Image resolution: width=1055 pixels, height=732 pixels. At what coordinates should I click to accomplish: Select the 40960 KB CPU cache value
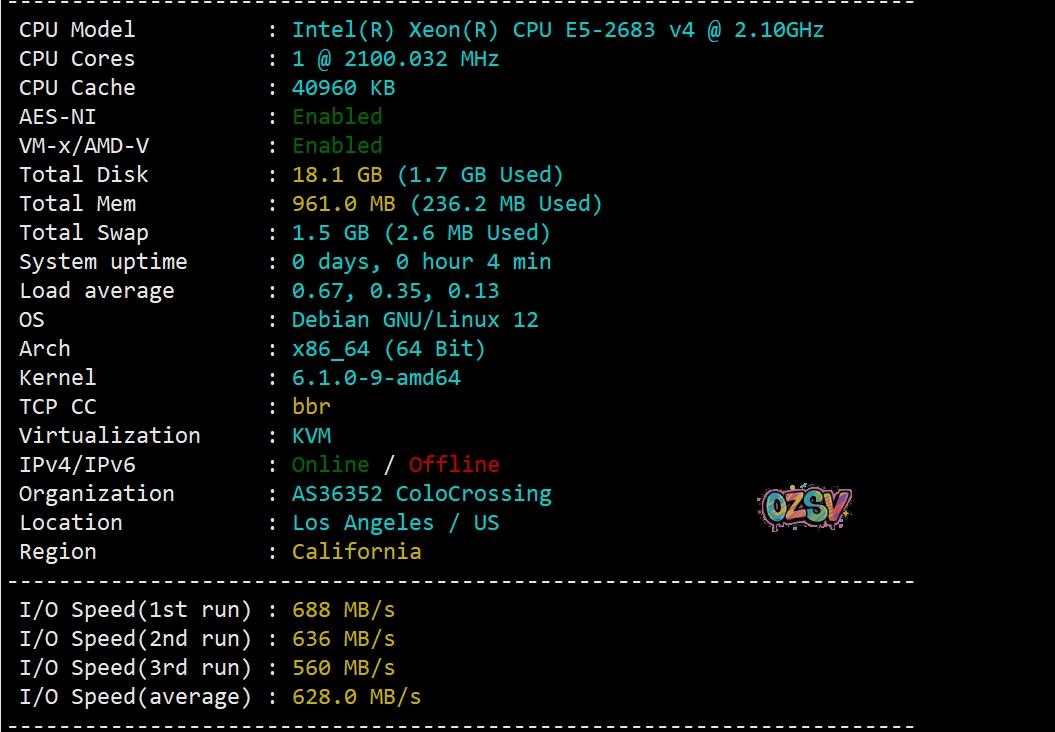(x=343, y=88)
